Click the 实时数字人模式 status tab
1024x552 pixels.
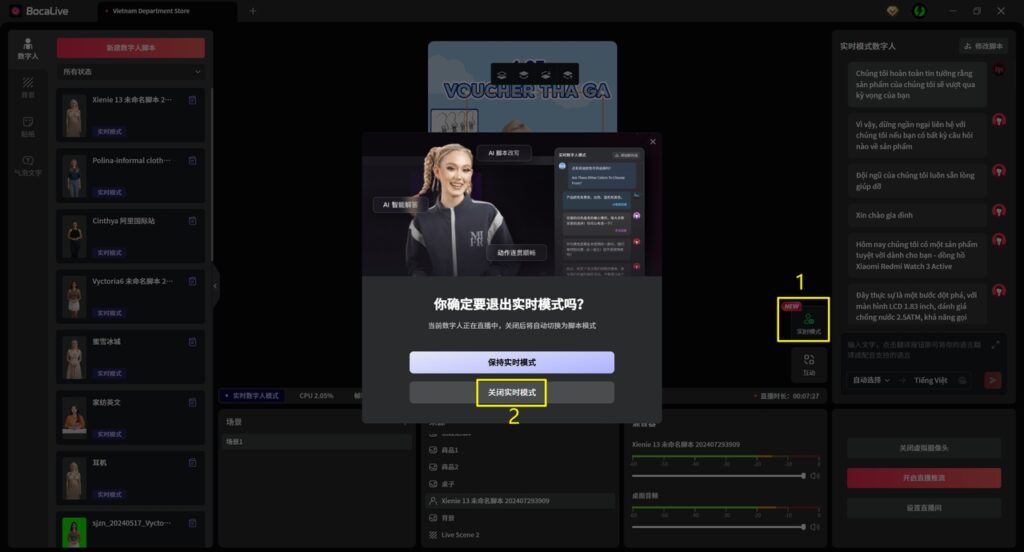pyautogui.click(x=252, y=396)
